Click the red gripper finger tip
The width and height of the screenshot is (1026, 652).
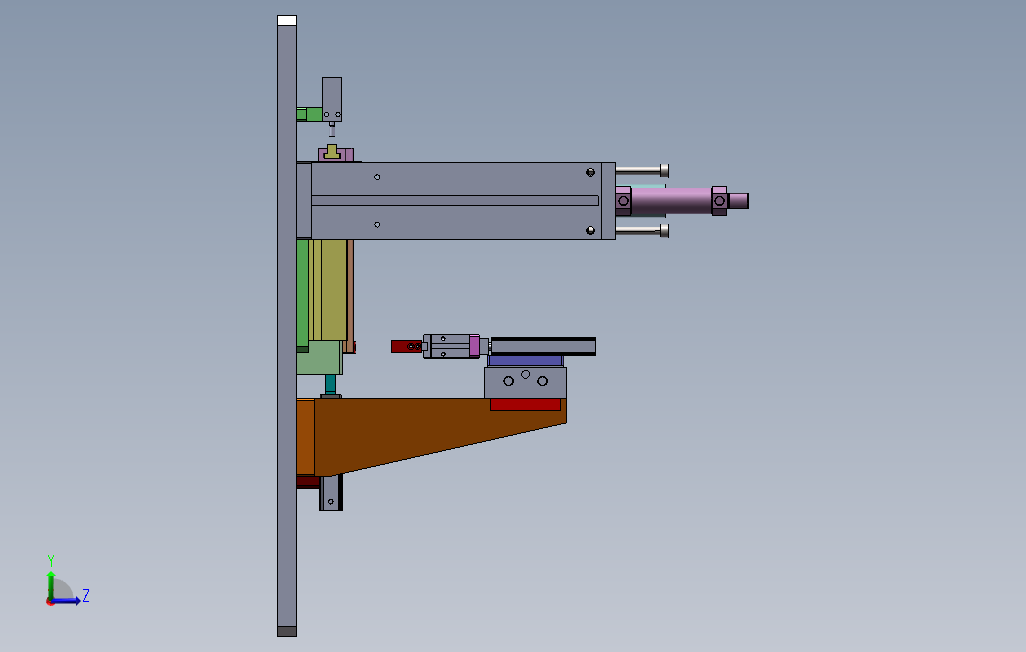point(406,346)
